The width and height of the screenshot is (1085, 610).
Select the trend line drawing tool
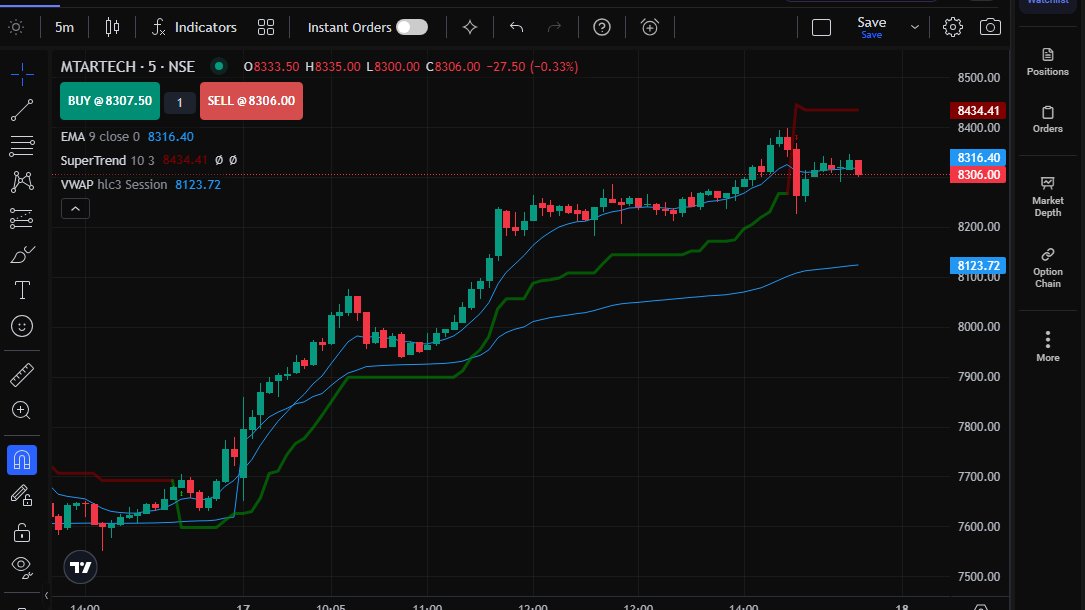(22, 110)
